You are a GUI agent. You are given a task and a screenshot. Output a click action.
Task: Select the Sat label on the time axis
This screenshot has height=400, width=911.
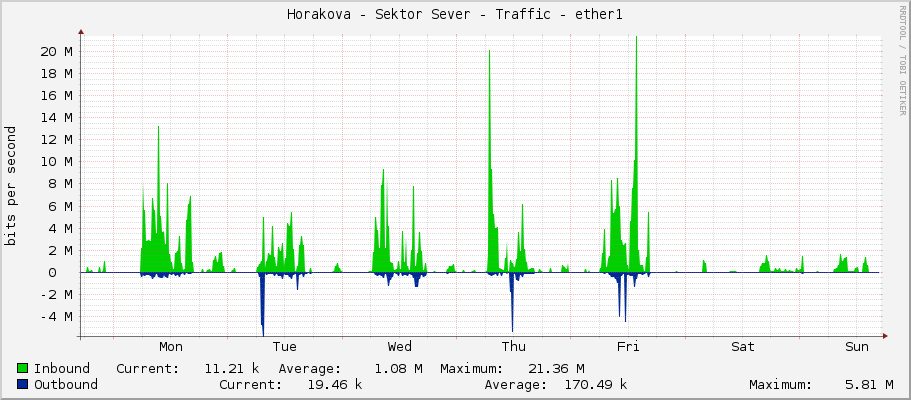[x=742, y=347]
